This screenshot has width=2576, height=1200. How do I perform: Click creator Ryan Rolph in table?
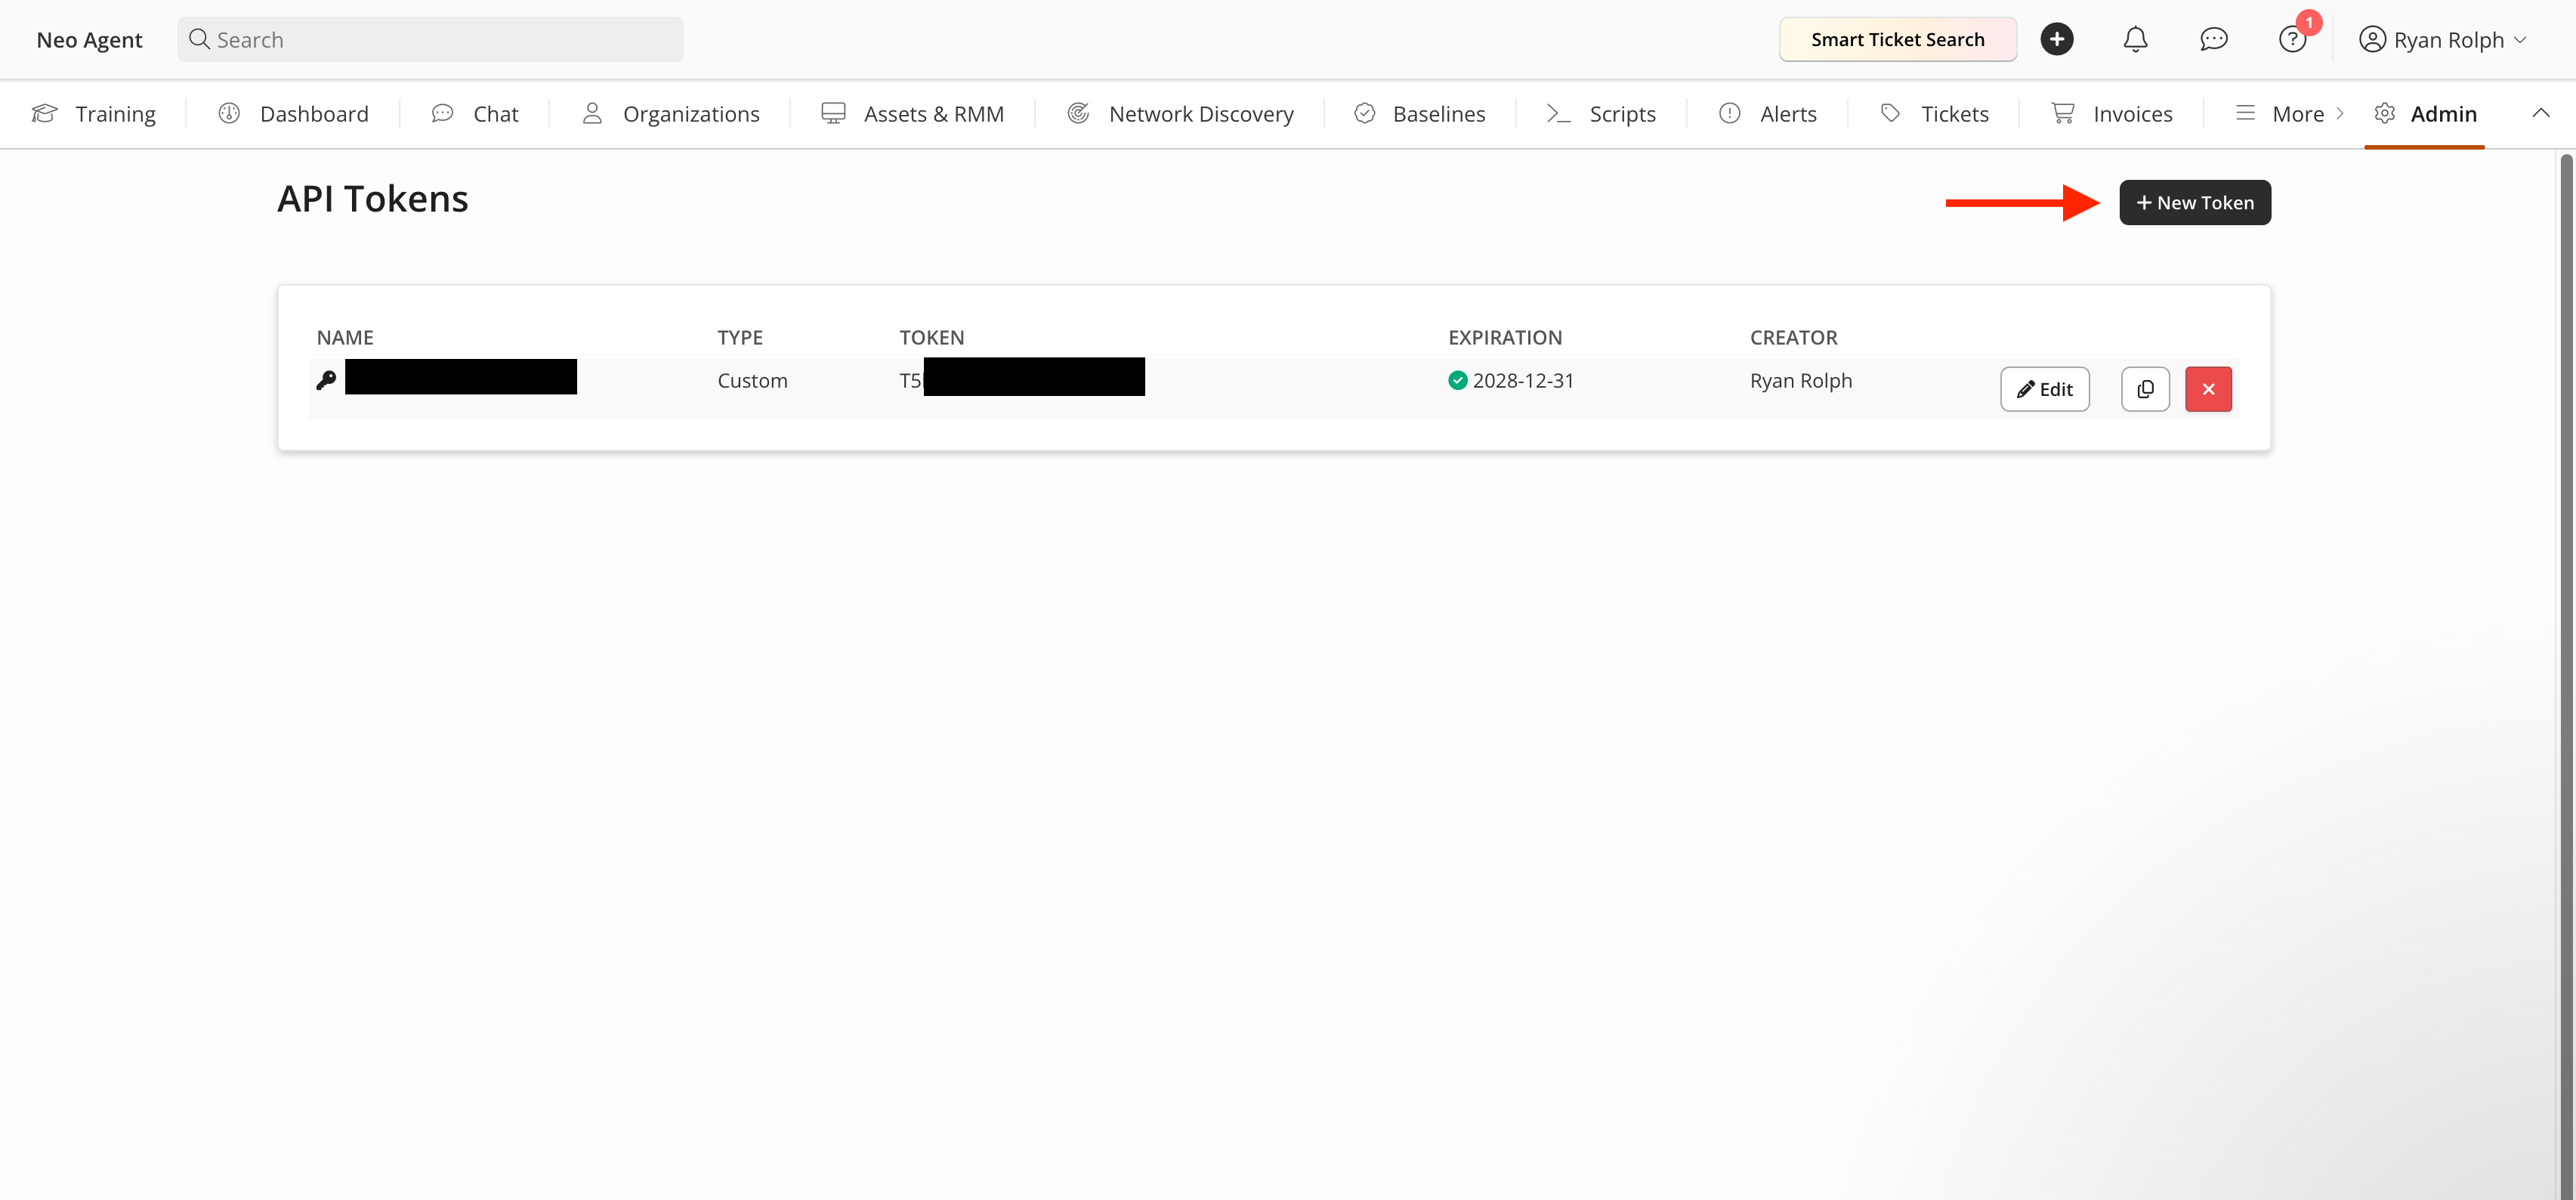(x=1800, y=381)
